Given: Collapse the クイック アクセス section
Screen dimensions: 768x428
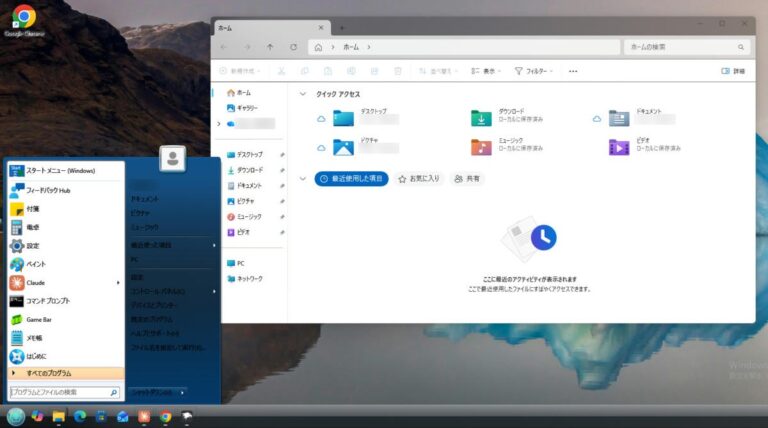Looking at the screenshot, I should pos(303,94).
